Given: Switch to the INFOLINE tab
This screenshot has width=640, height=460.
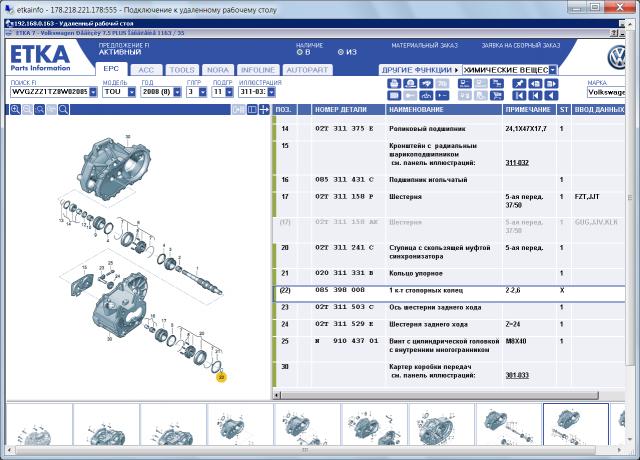Looking at the screenshot, I should [258, 70].
